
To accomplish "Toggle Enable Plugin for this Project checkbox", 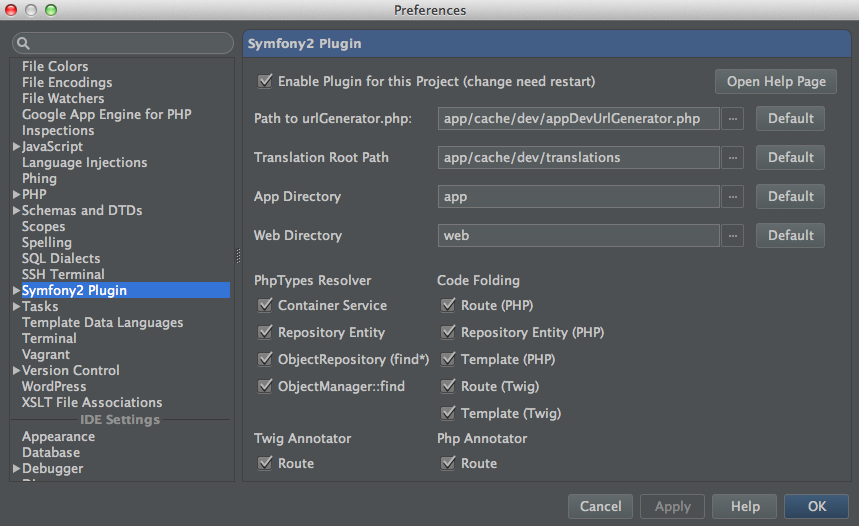I will tap(265, 81).
